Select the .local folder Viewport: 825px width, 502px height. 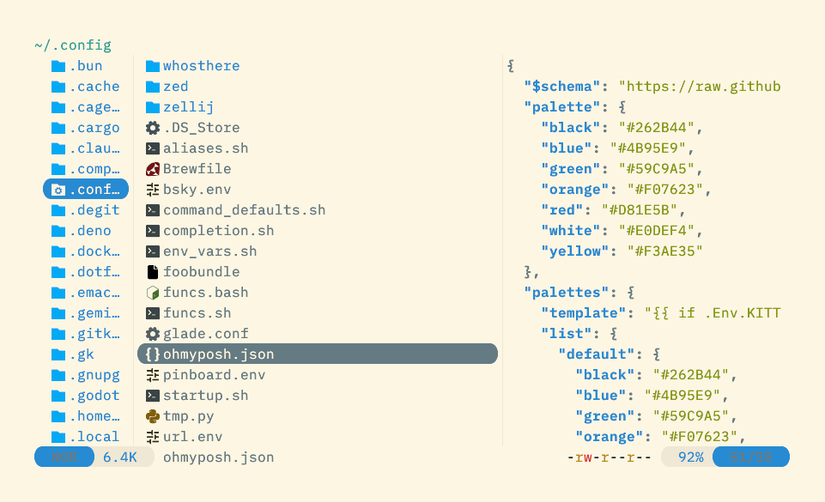pos(86,437)
